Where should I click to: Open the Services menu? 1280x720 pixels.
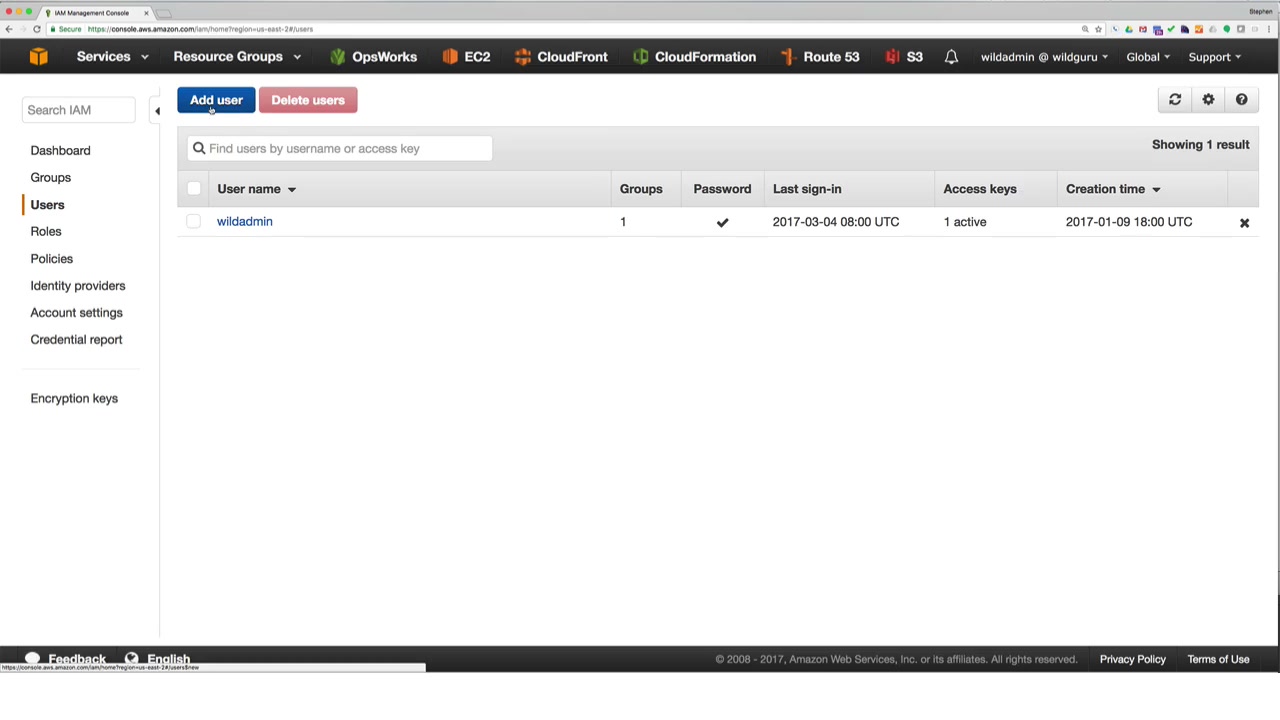pos(112,57)
